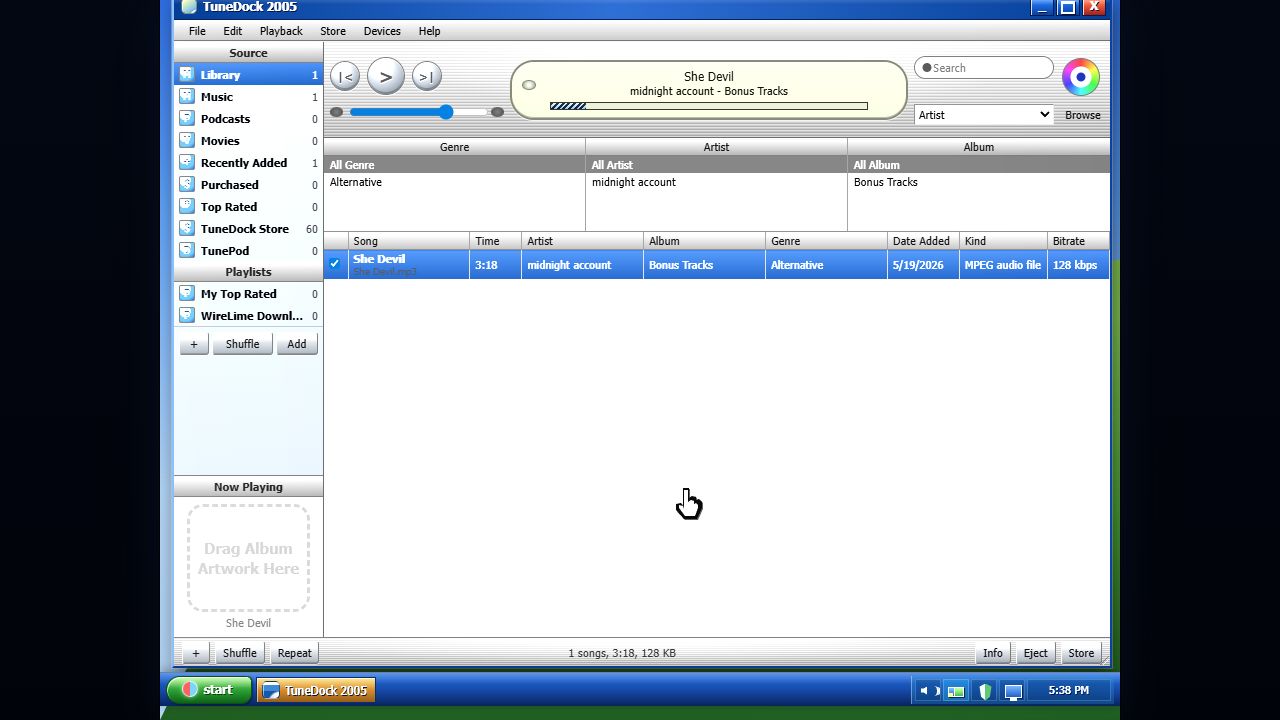Screen dimensions: 1280x720
Task: Click the TuneDock 2005 title bar icon
Action: click(189, 7)
